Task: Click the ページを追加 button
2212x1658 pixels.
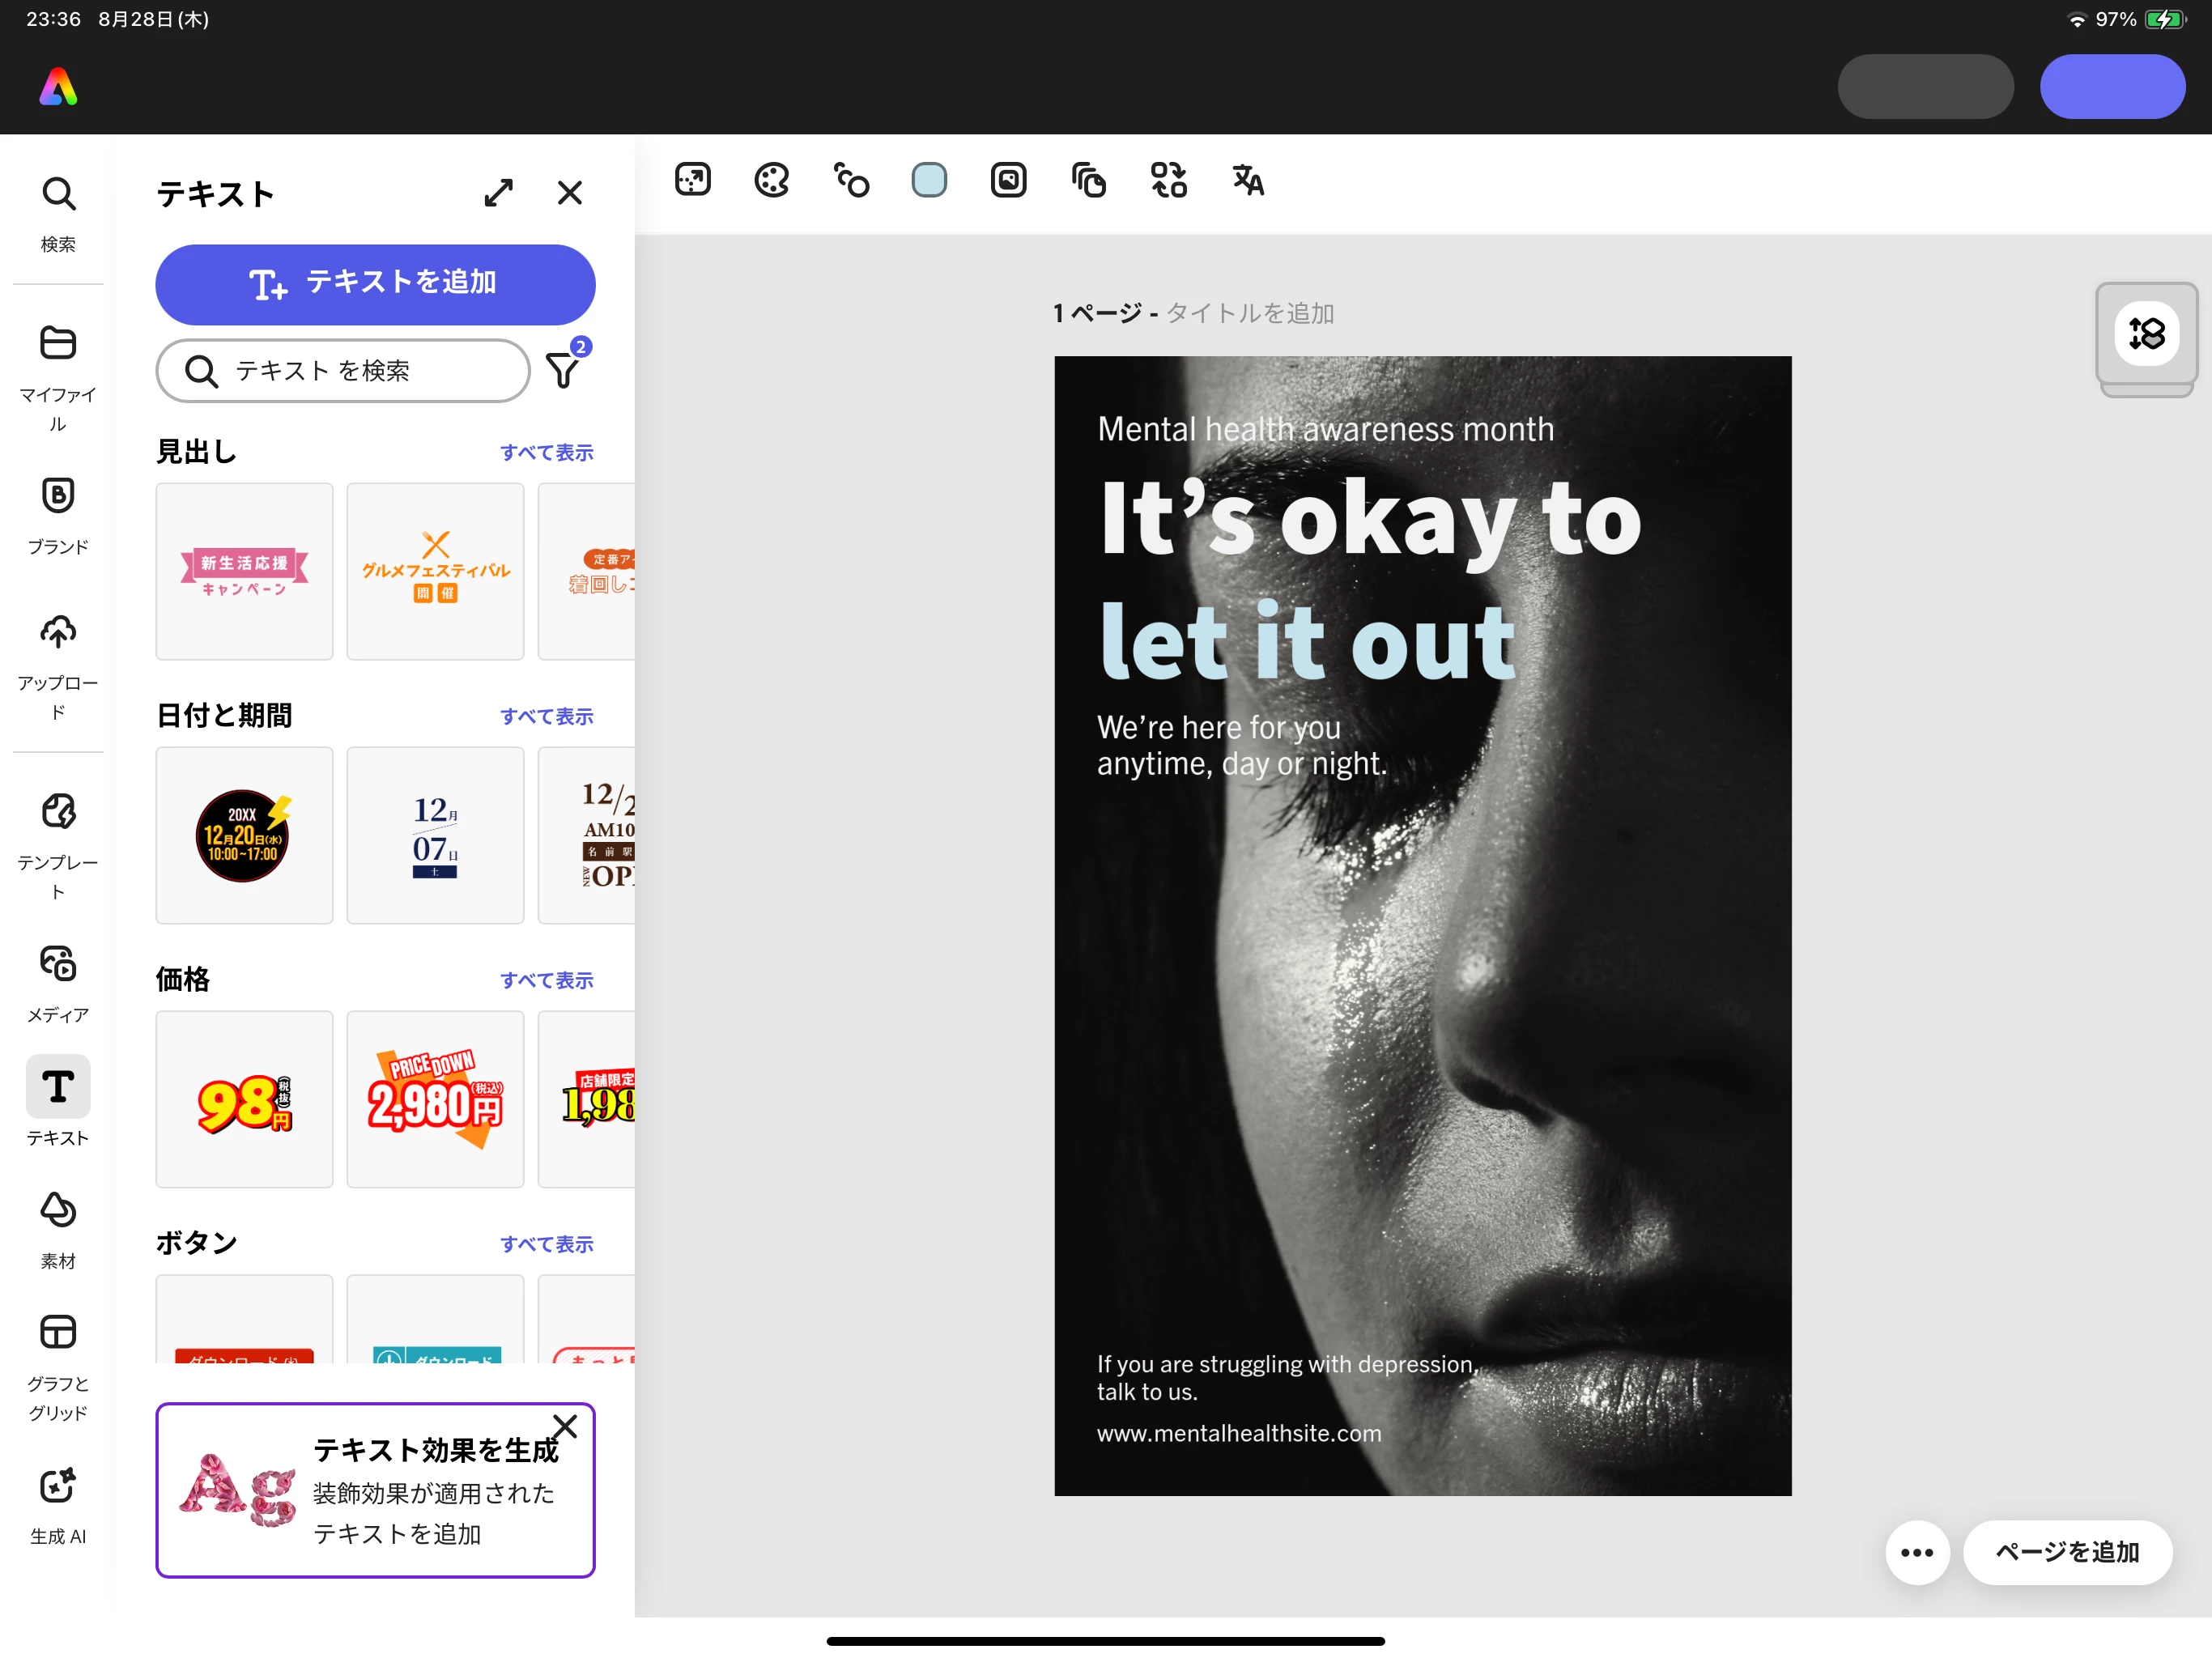Action: (2066, 1552)
